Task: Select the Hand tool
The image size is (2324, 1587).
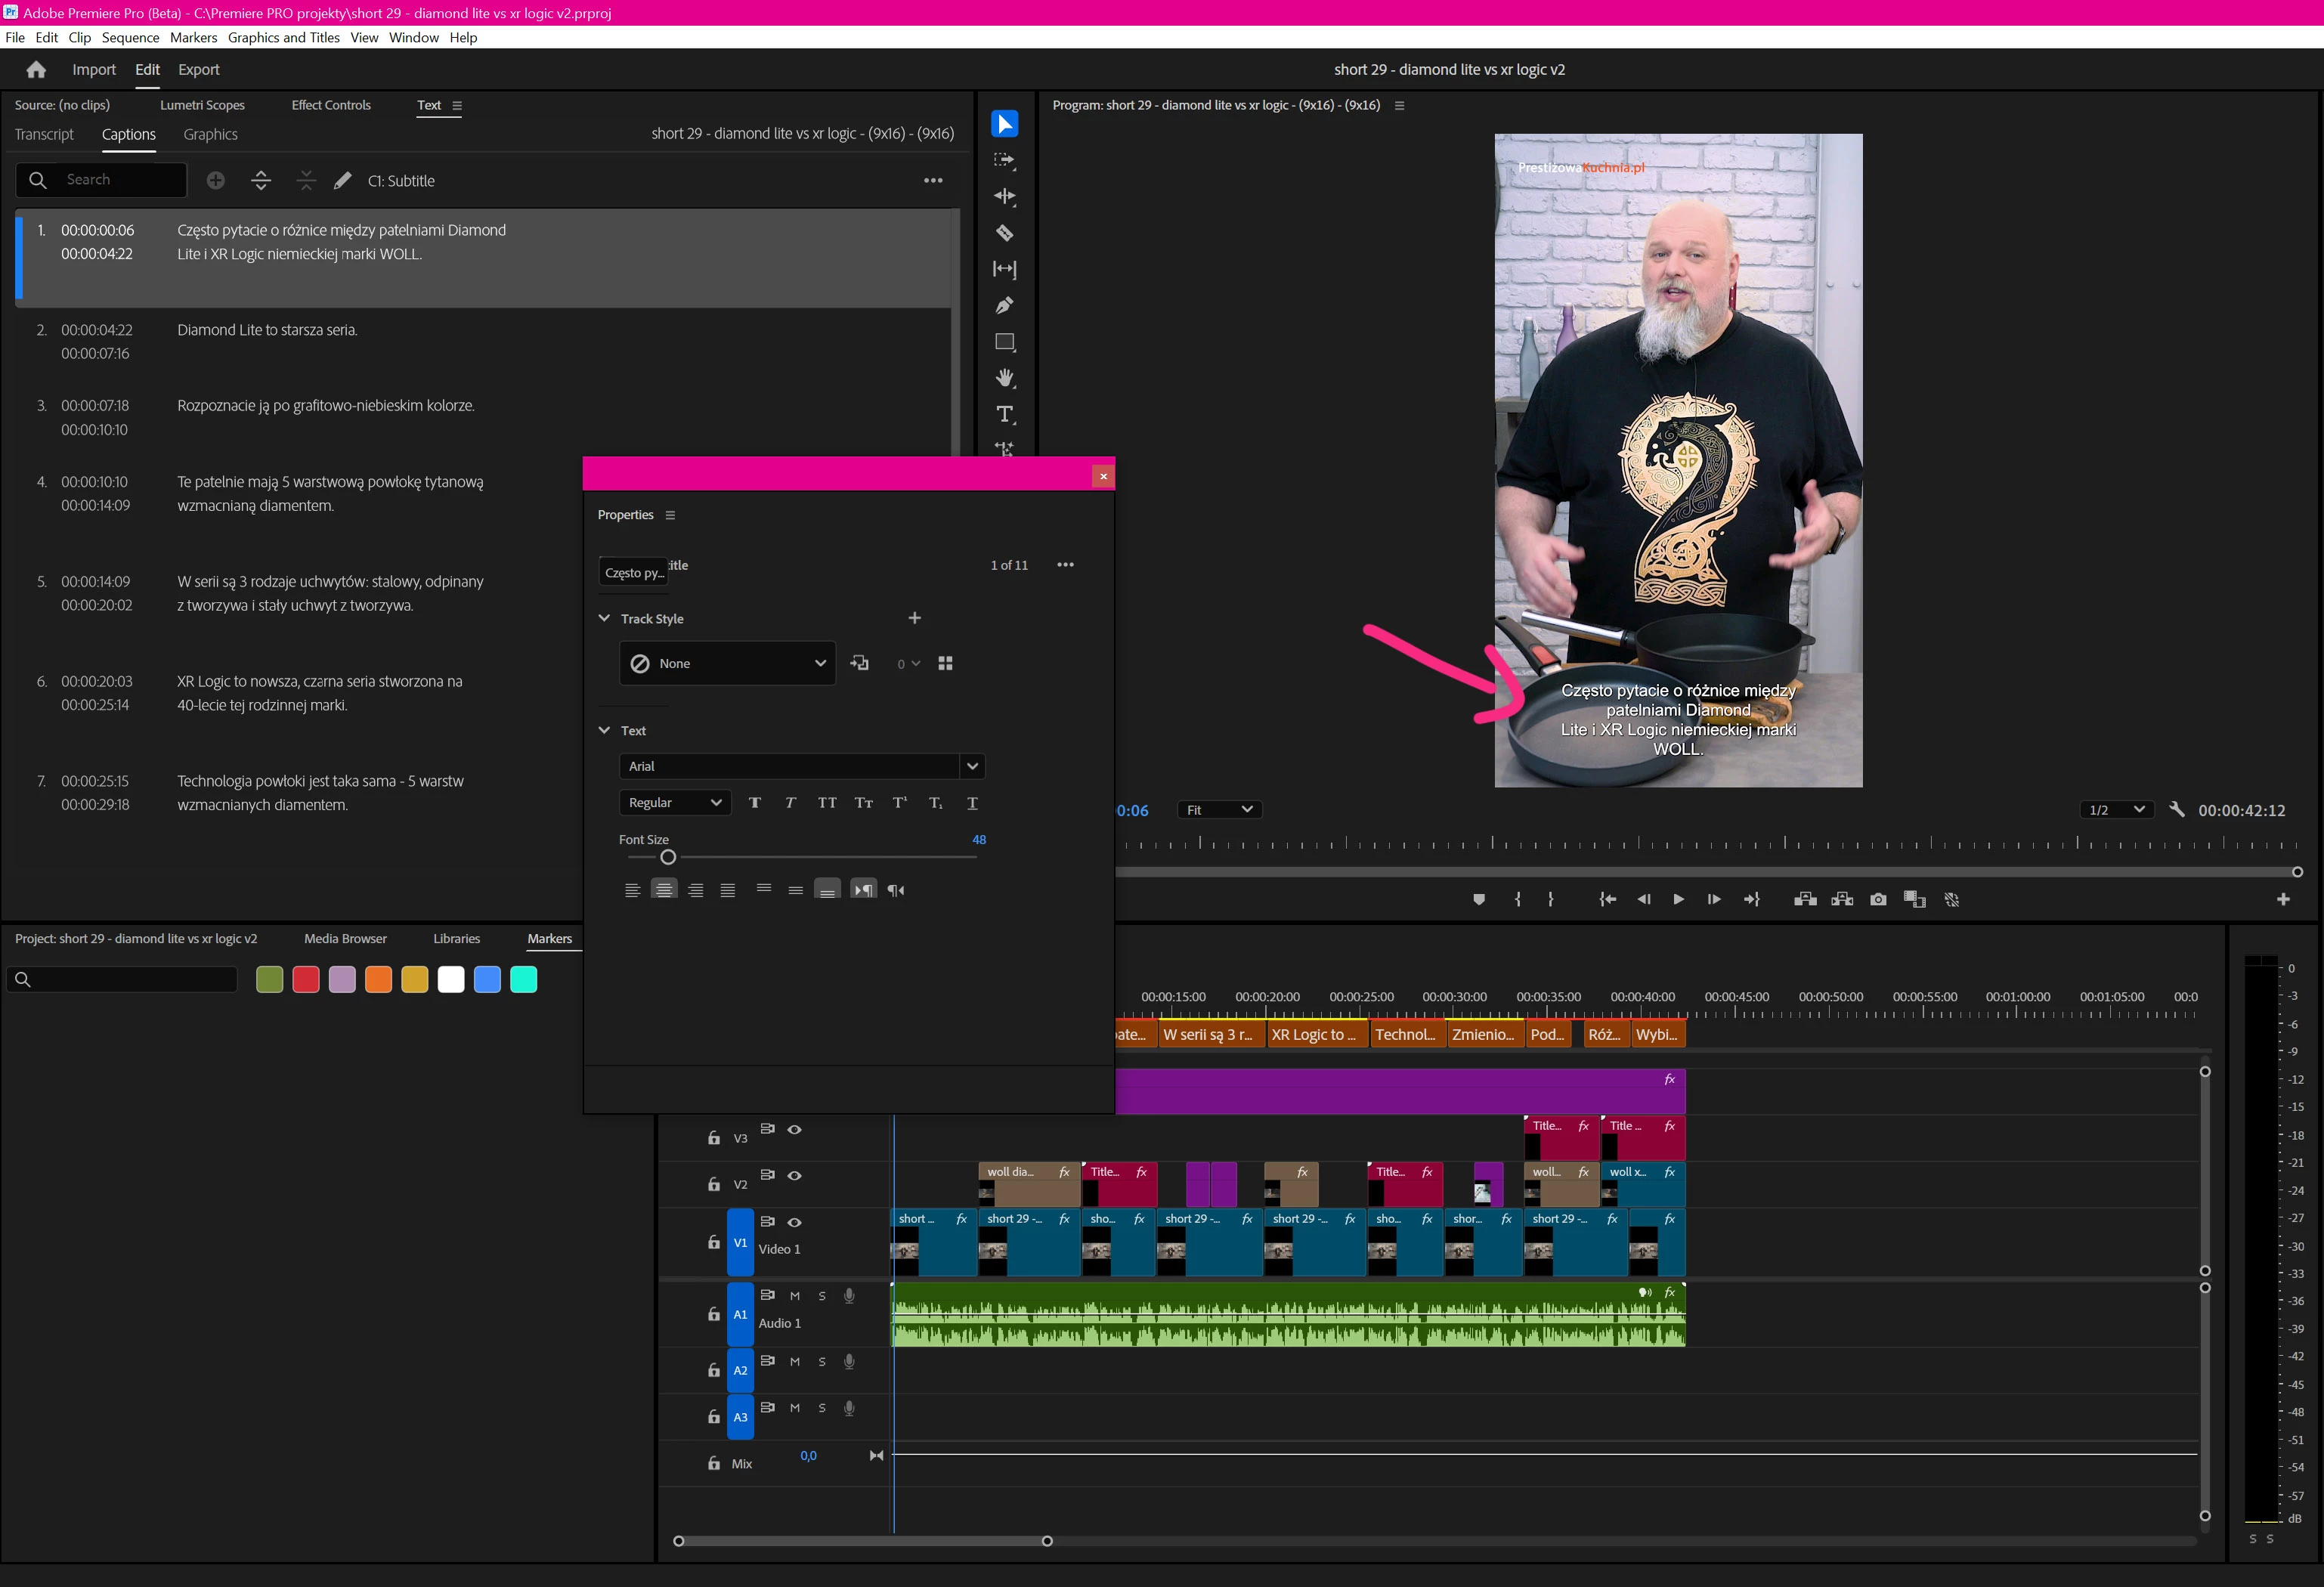Action: click(1004, 378)
